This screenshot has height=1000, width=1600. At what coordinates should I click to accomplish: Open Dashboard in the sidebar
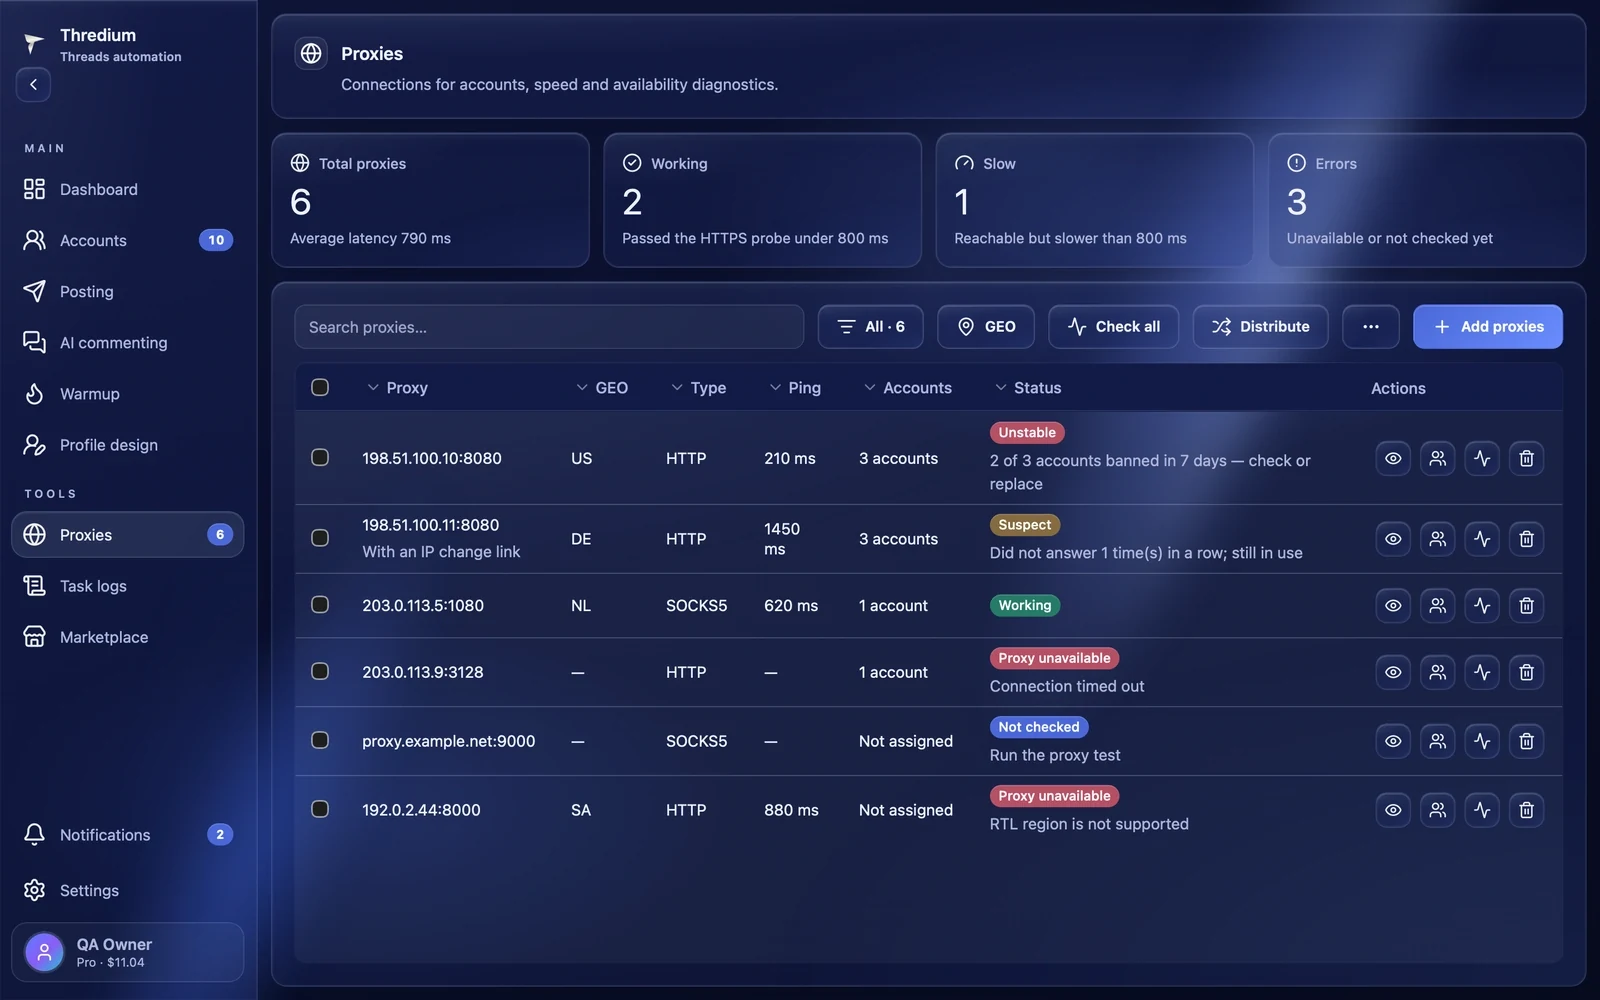point(128,189)
